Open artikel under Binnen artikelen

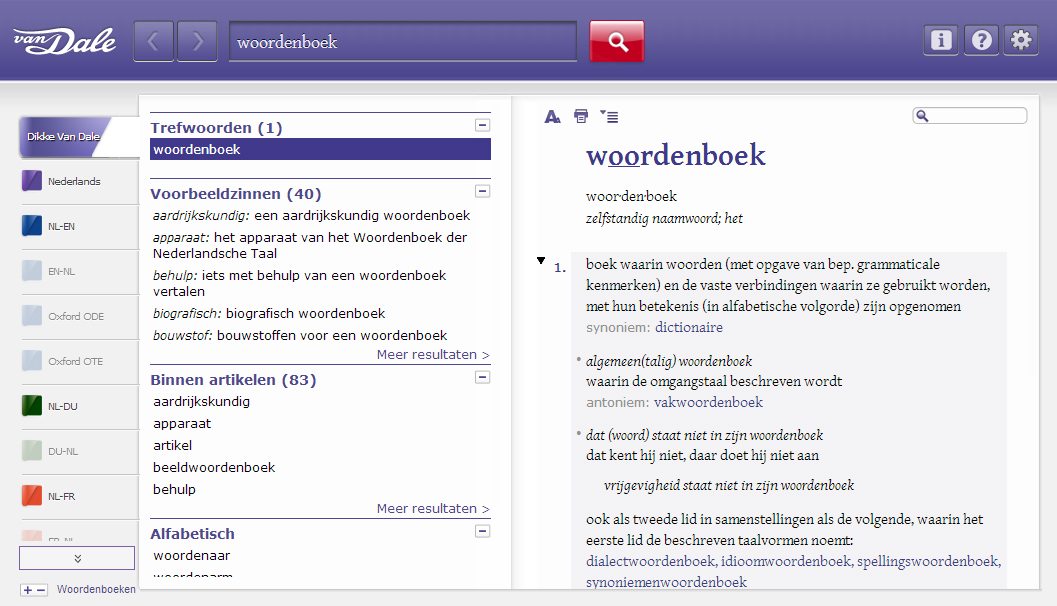tap(173, 446)
